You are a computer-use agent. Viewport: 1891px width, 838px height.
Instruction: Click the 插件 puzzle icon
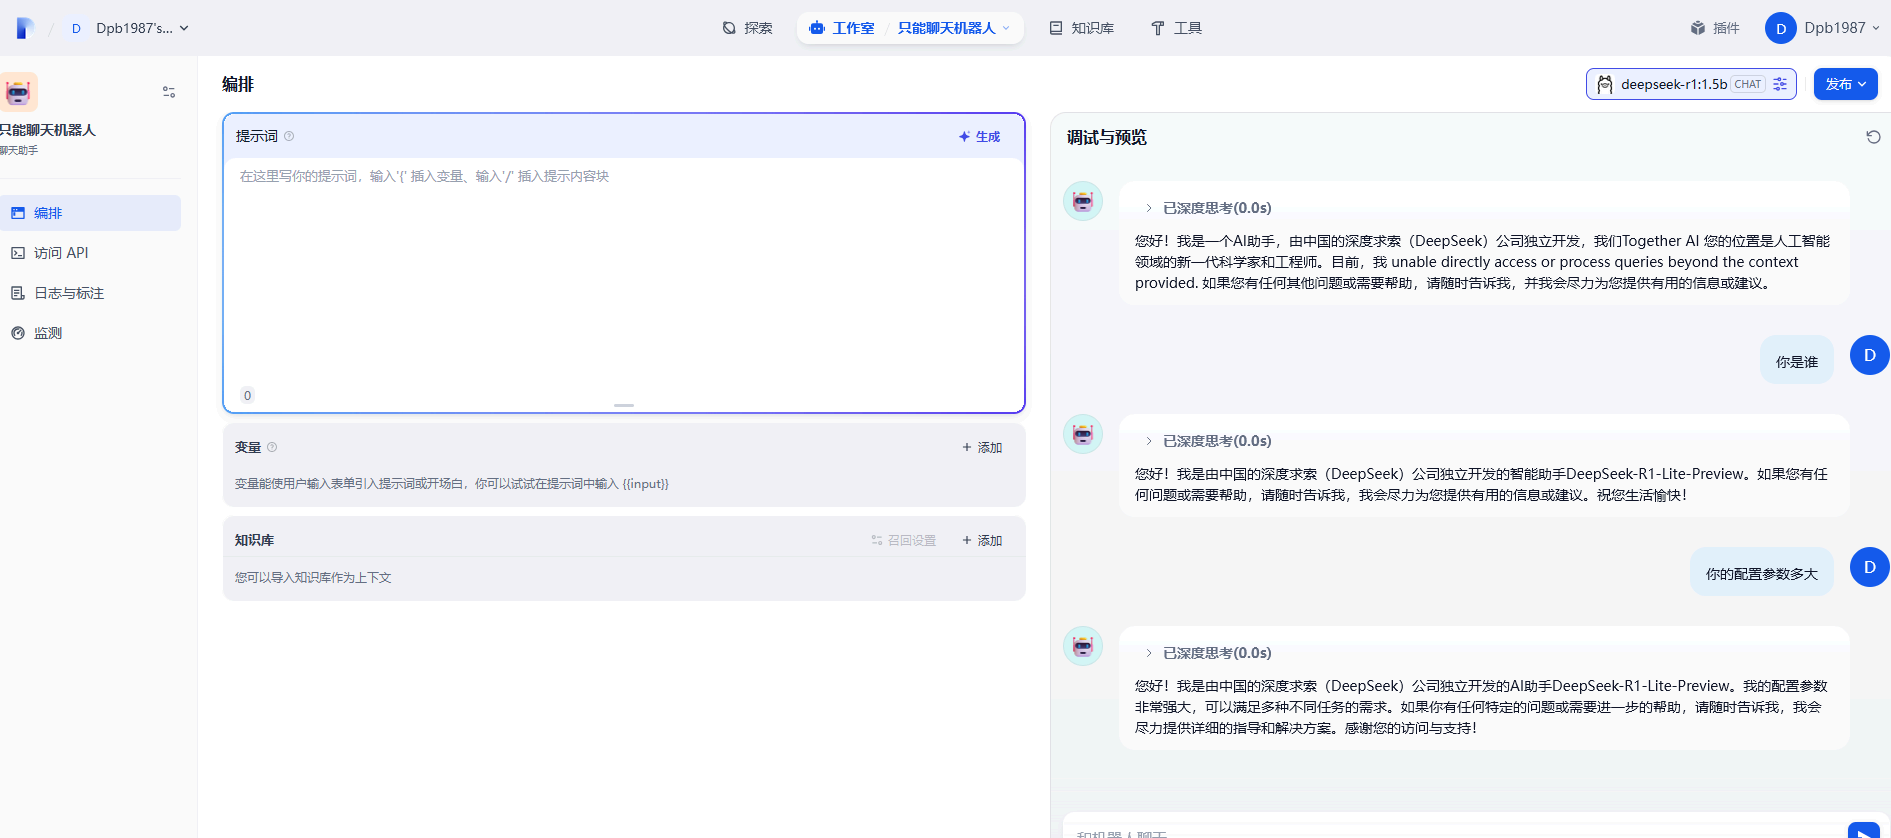1698,28
